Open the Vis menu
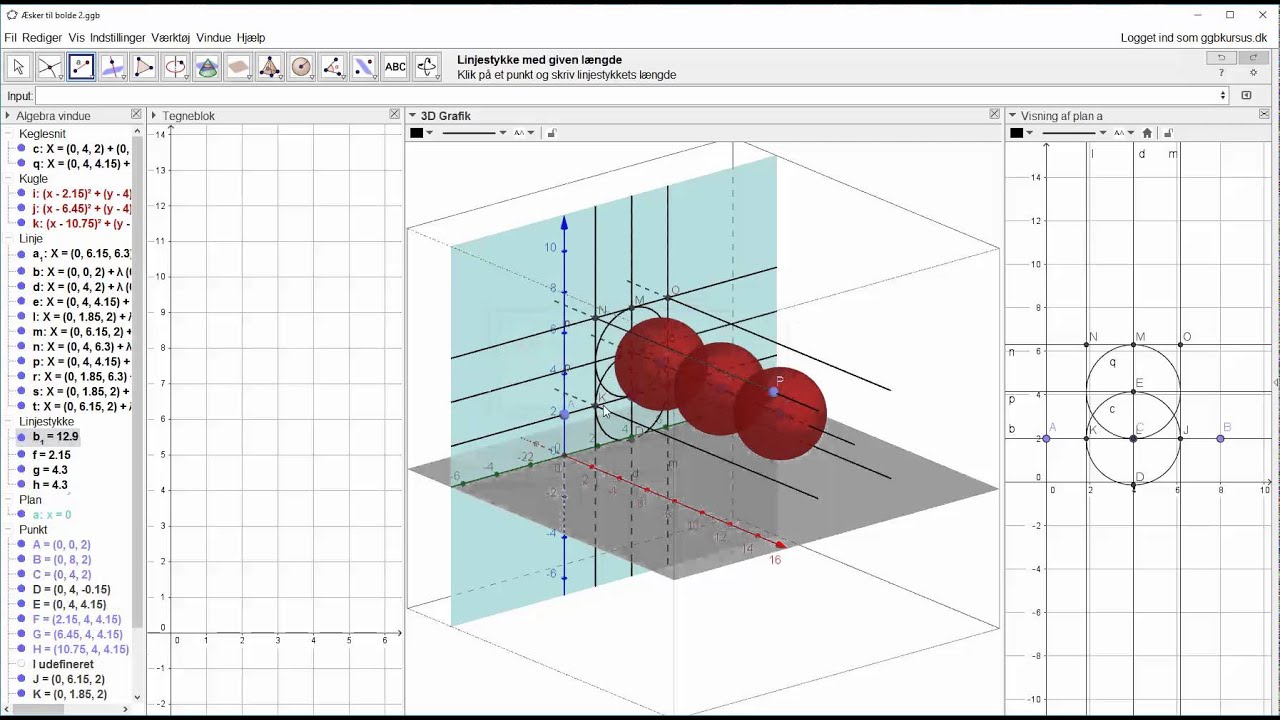The width and height of the screenshot is (1280, 720). pos(76,38)
